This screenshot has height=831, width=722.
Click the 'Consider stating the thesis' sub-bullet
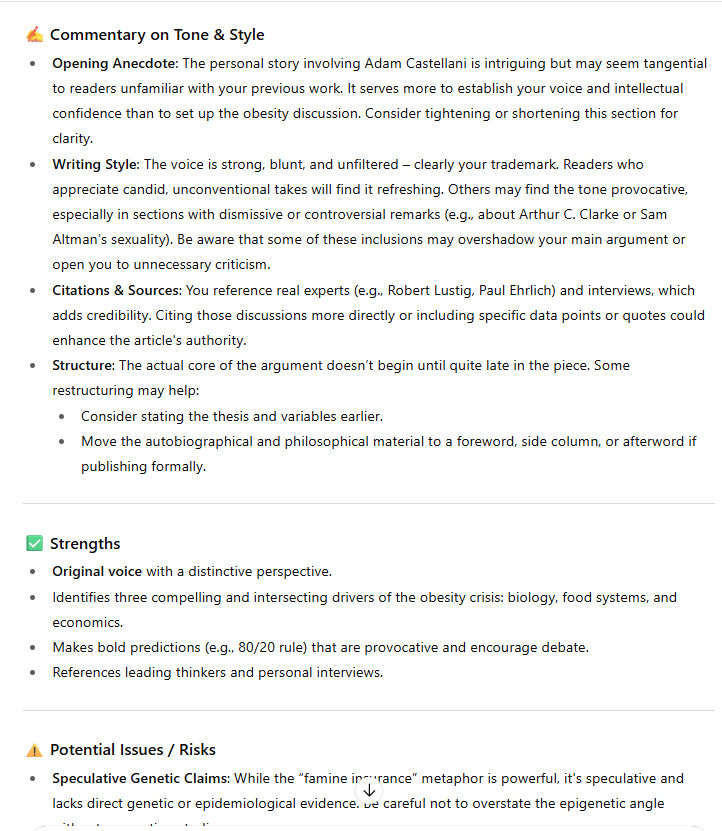point(231,416)
